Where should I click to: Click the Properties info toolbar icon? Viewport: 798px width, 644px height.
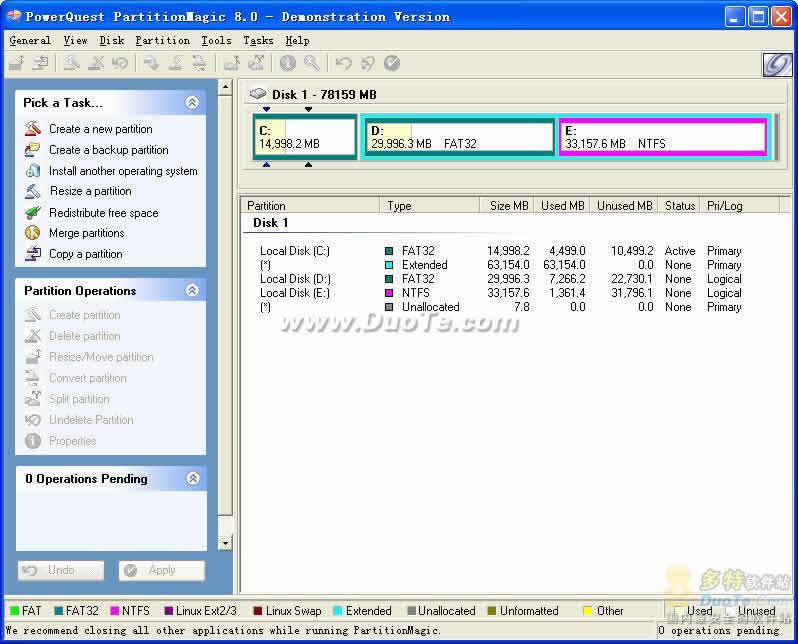(288, 63)
